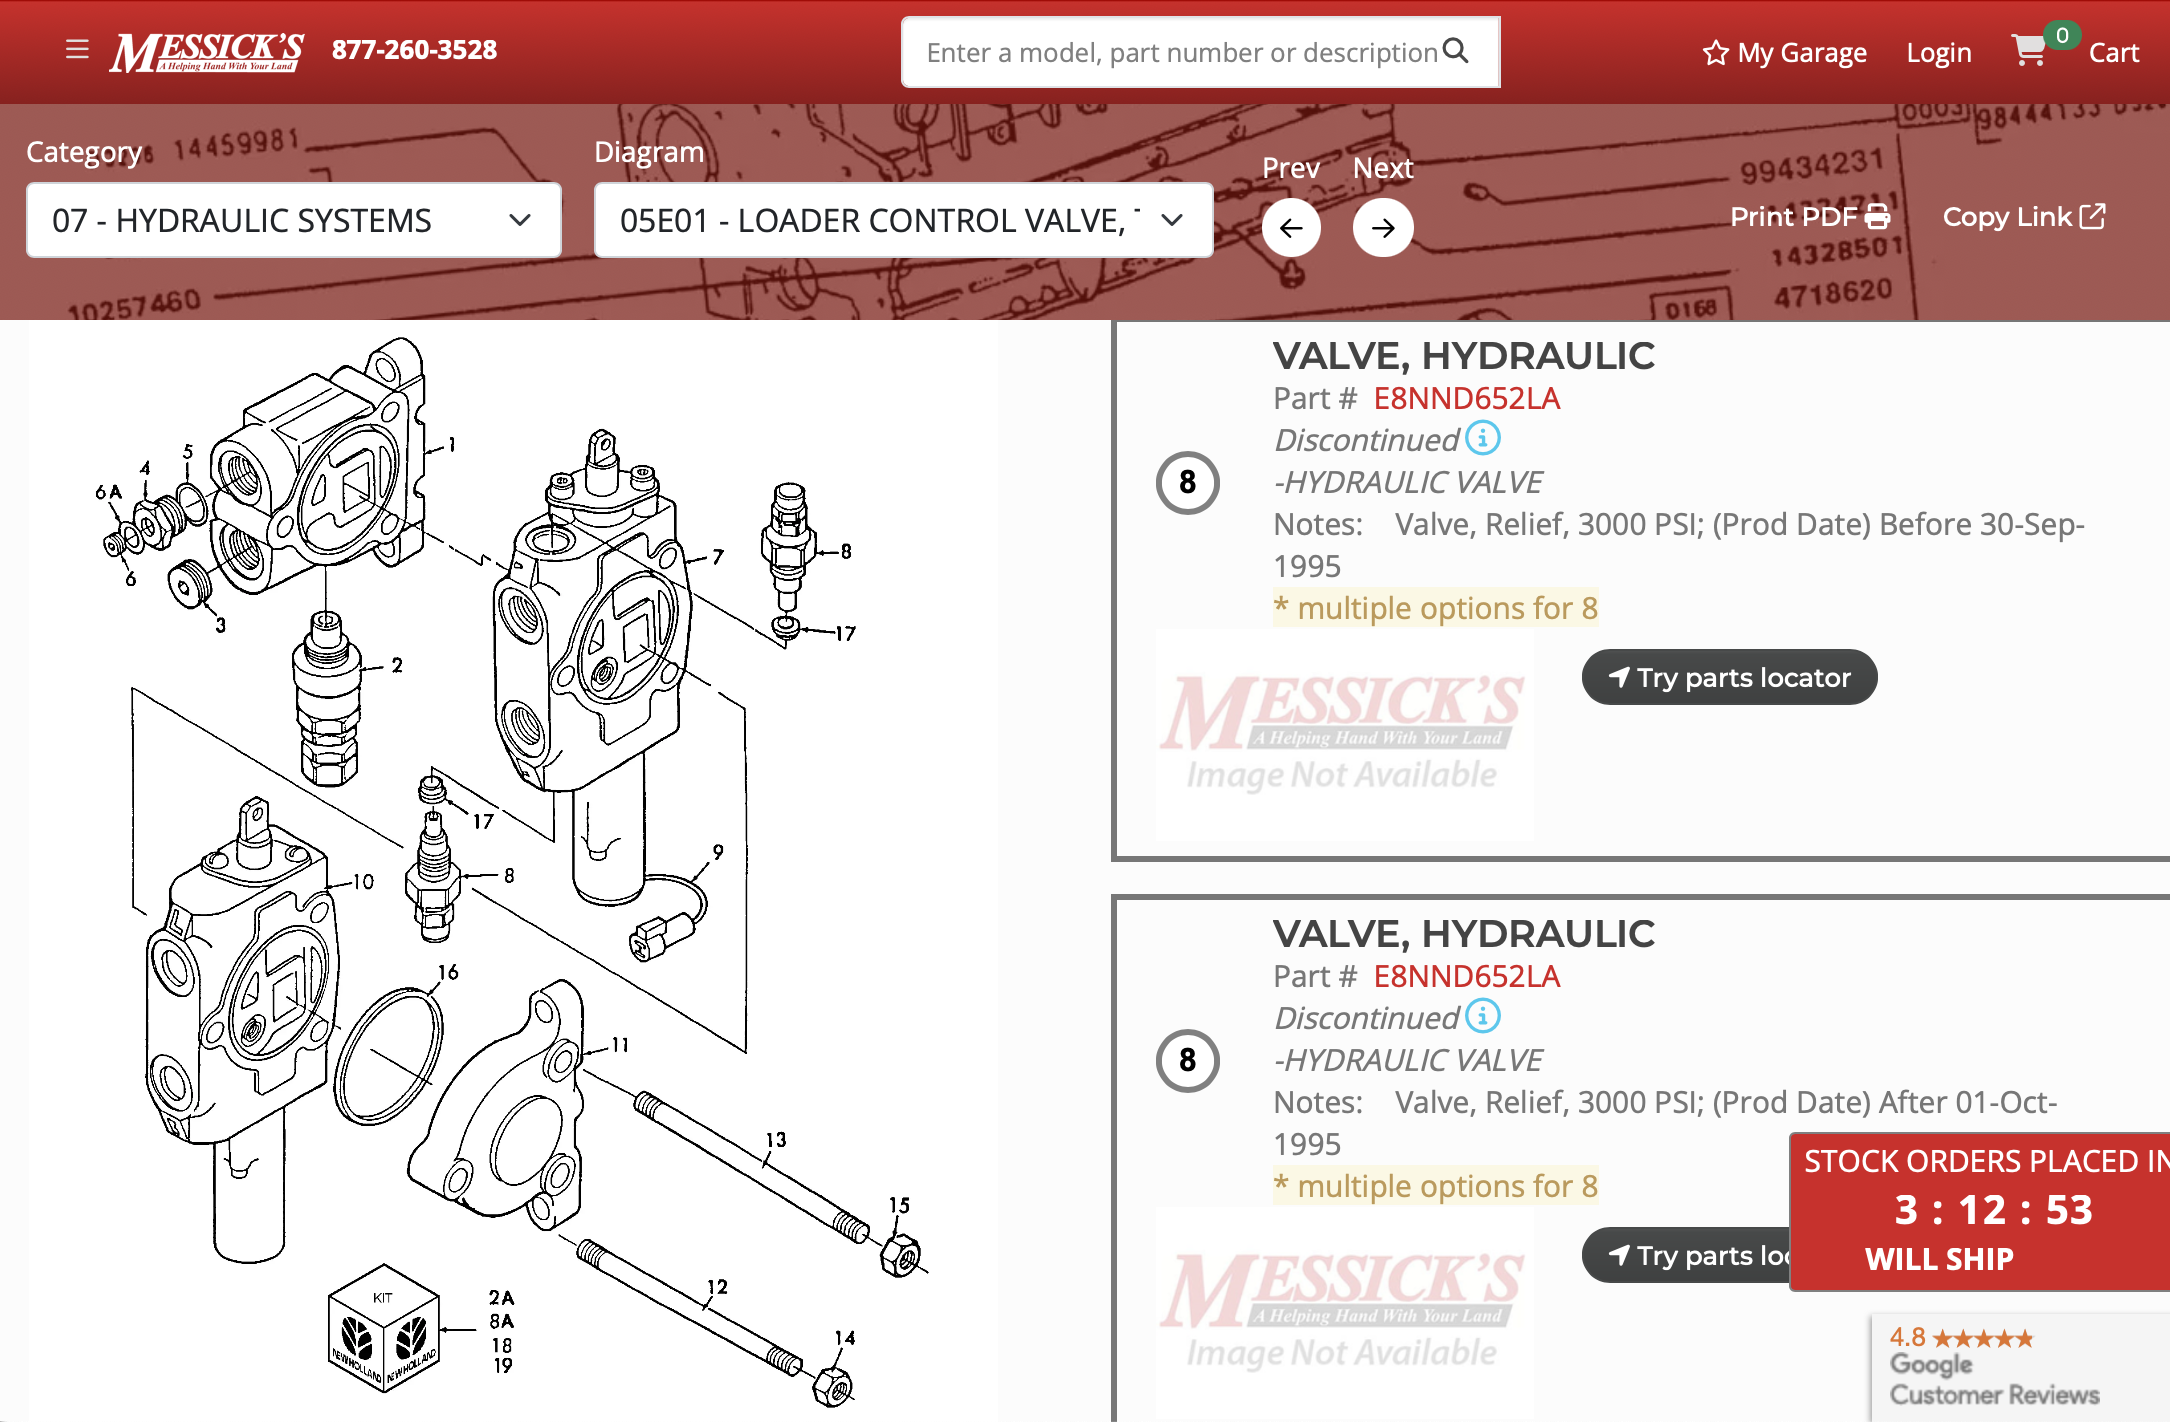
Task: Click callout 13 in the diagram
Action: (x=776, y=1140)
